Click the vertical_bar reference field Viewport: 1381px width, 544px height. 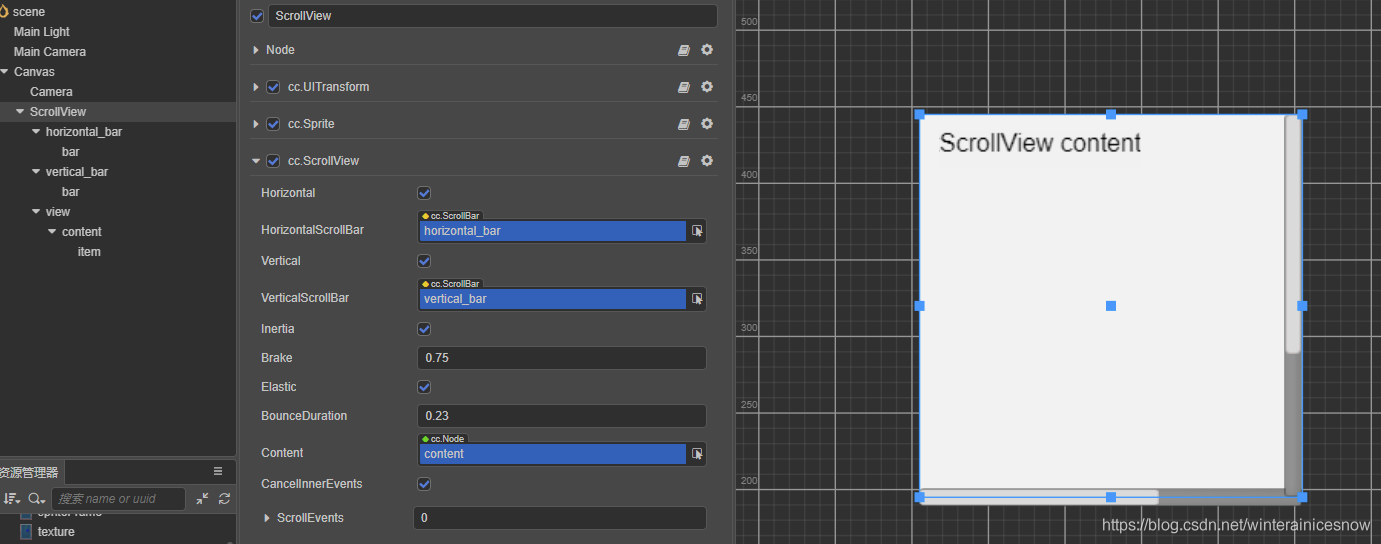(553, 299)
